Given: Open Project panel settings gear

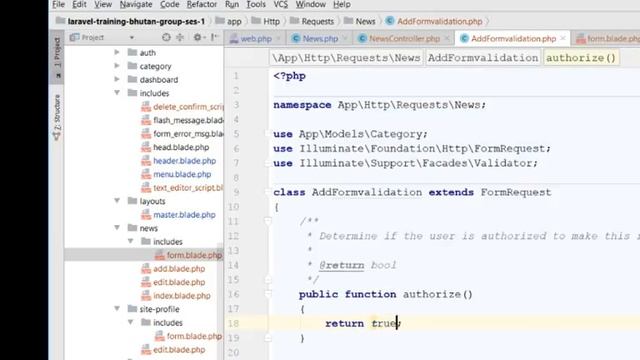Looking at the screenshot, I should tap(198, 38).
